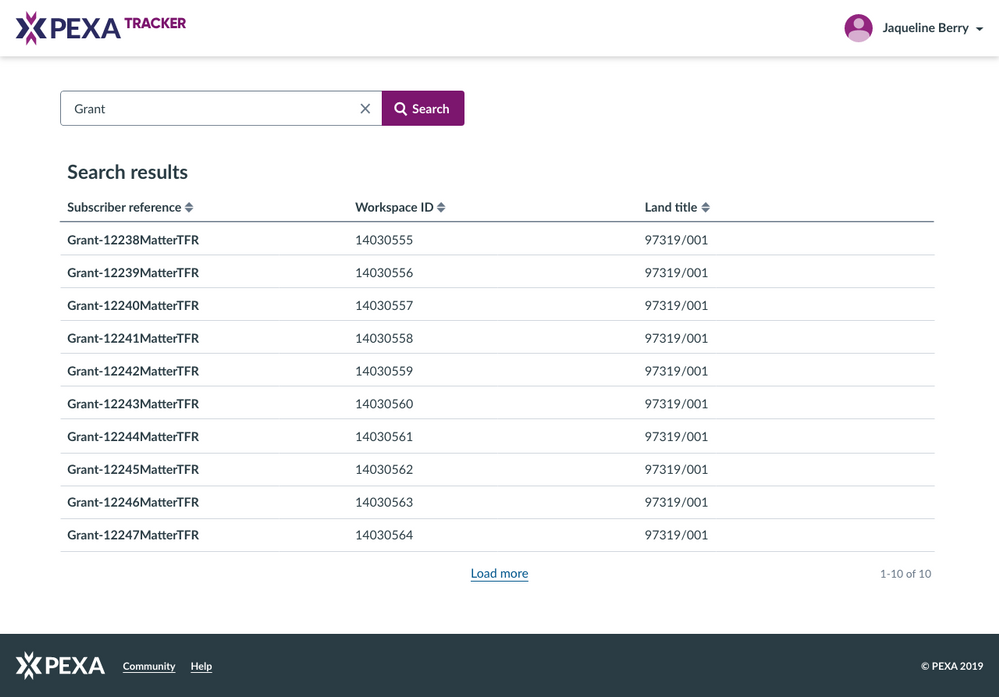The height and width of the screenshot is (697, 999).
Task: Click Jaqueline Berry user name
Action: coord(925,28)
